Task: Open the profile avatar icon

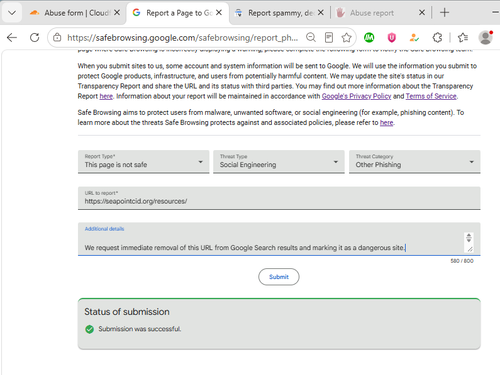Action: click(x=486, y=37)
